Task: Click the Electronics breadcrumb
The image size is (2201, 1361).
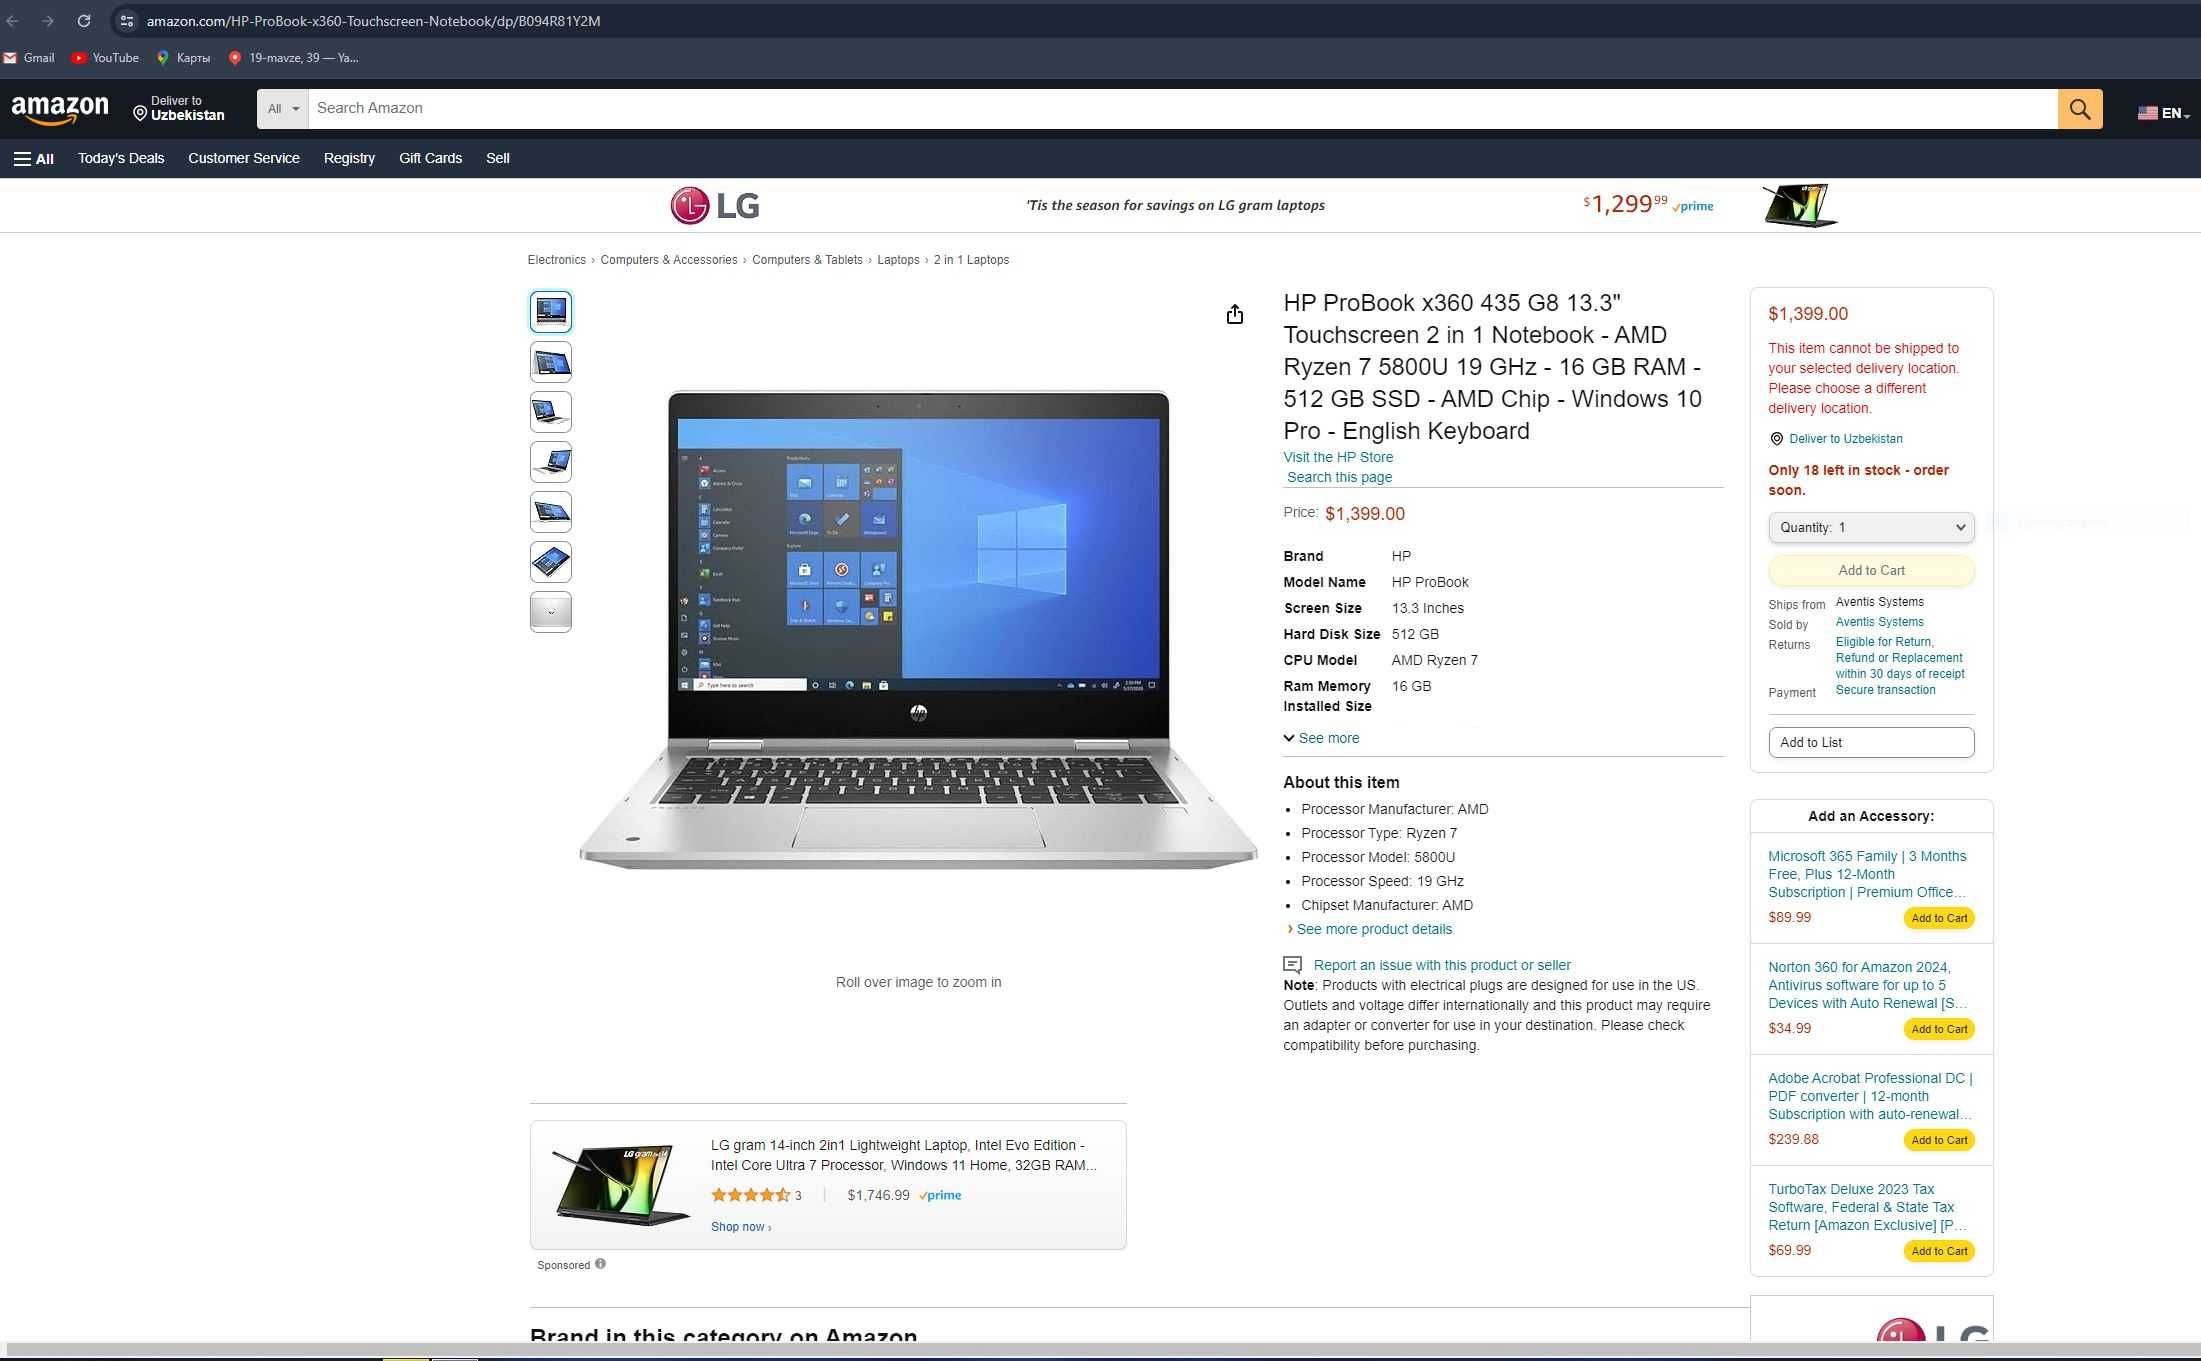Action: pos(557,260)
